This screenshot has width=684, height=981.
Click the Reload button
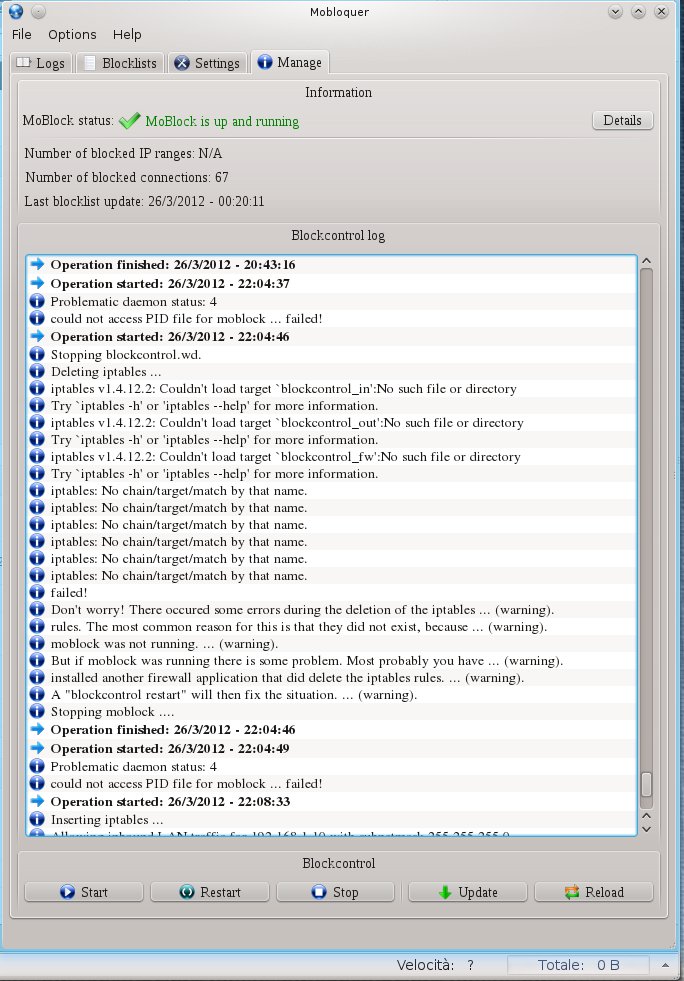pyautogui.click(x=594, y=892)
